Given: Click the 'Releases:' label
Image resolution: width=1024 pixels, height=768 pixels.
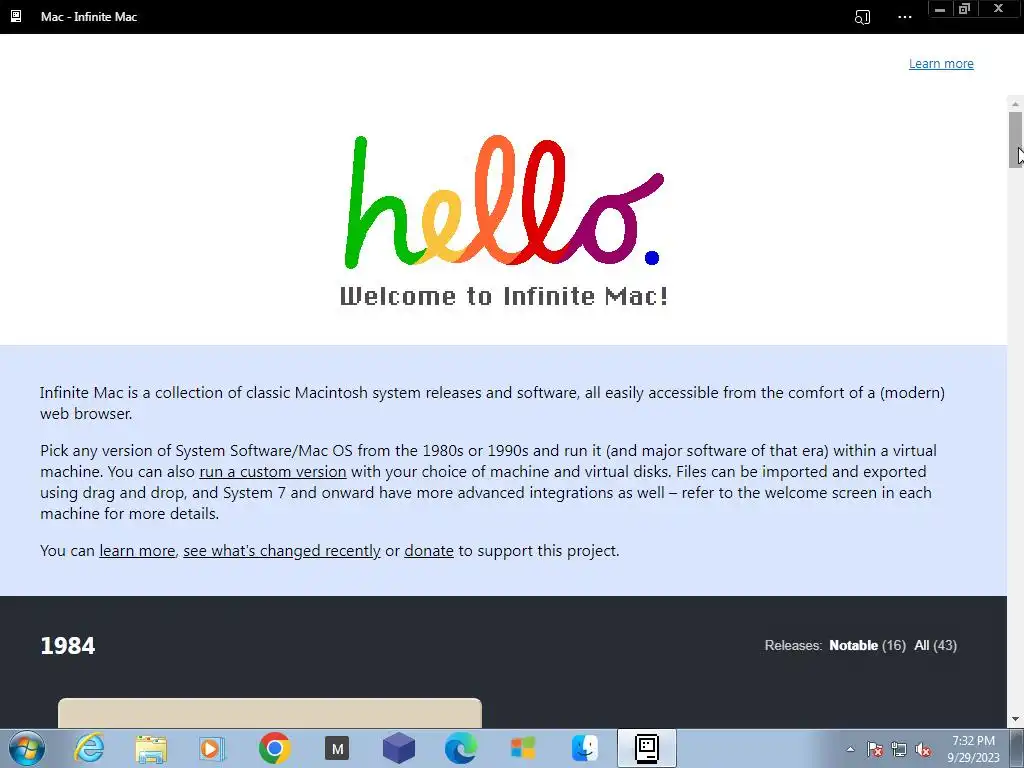Looking at the screenshot, I should click(793, 645).
